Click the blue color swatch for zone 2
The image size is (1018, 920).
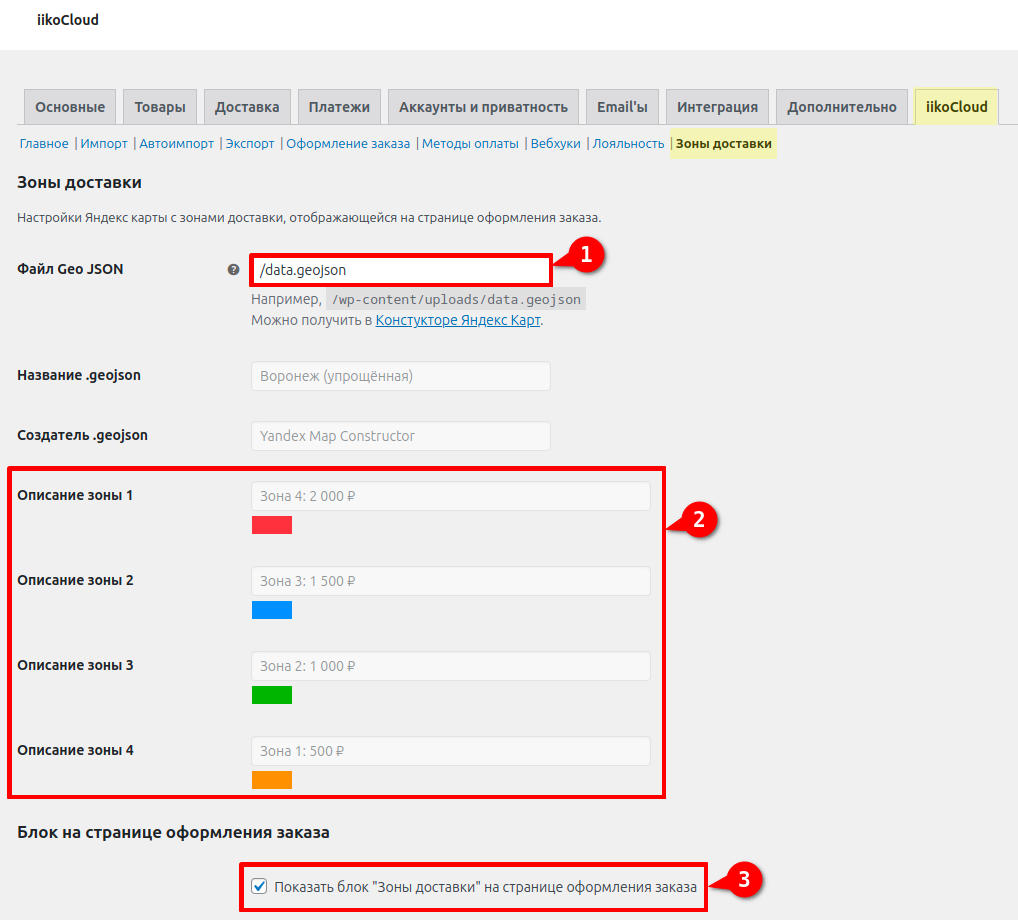pyautogui.click(x=272, y=610)
